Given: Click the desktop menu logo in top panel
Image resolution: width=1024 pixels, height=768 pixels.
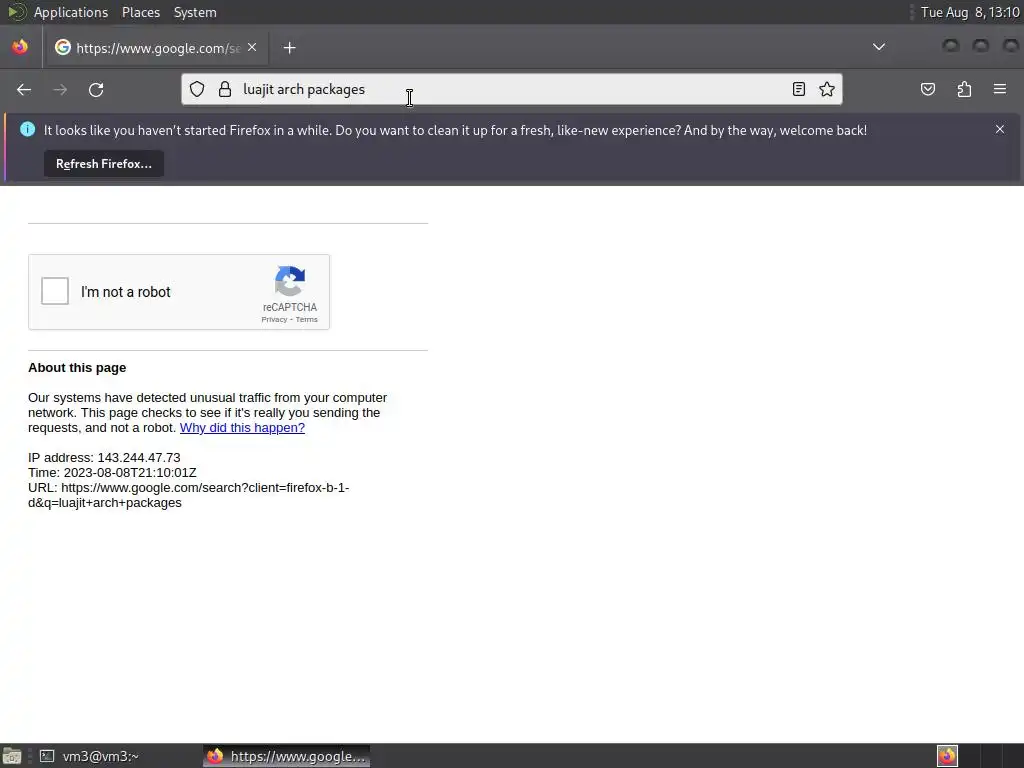Looking at the screenshot, I should pos(17,12).
